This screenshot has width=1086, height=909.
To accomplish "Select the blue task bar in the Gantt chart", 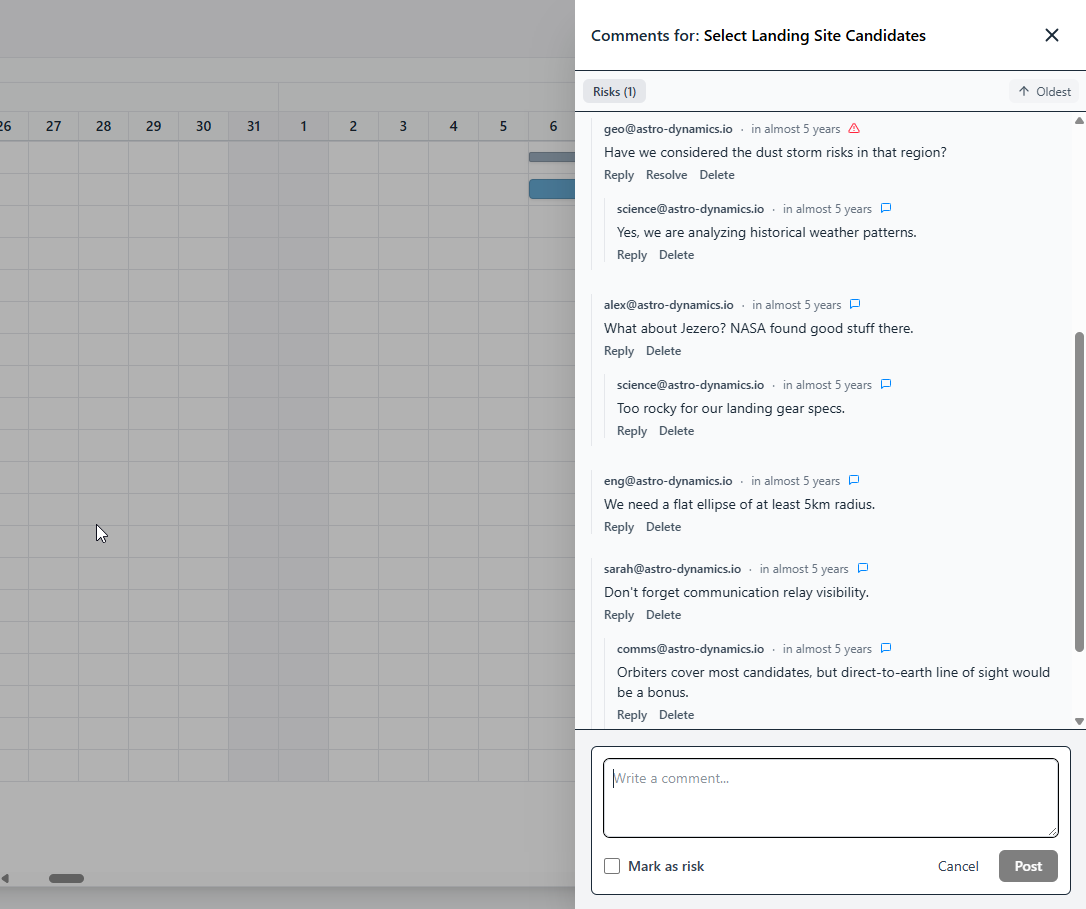I will pyautogui.click(x=552, y=189).
